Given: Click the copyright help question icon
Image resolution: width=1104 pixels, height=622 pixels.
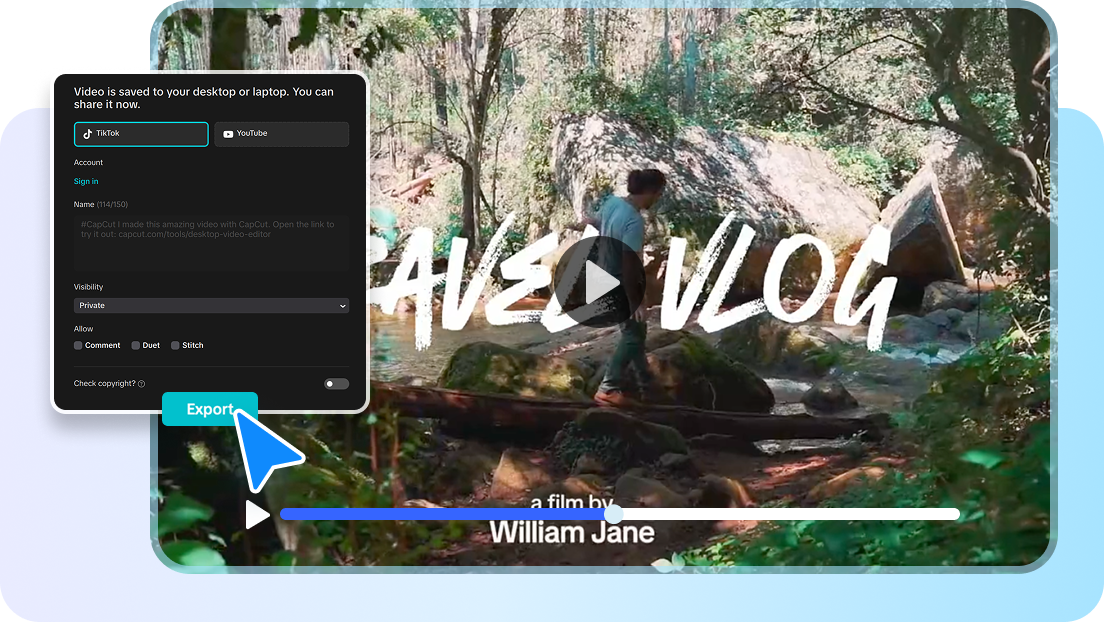Looking at the screenshot, I should tap(142, 384).
